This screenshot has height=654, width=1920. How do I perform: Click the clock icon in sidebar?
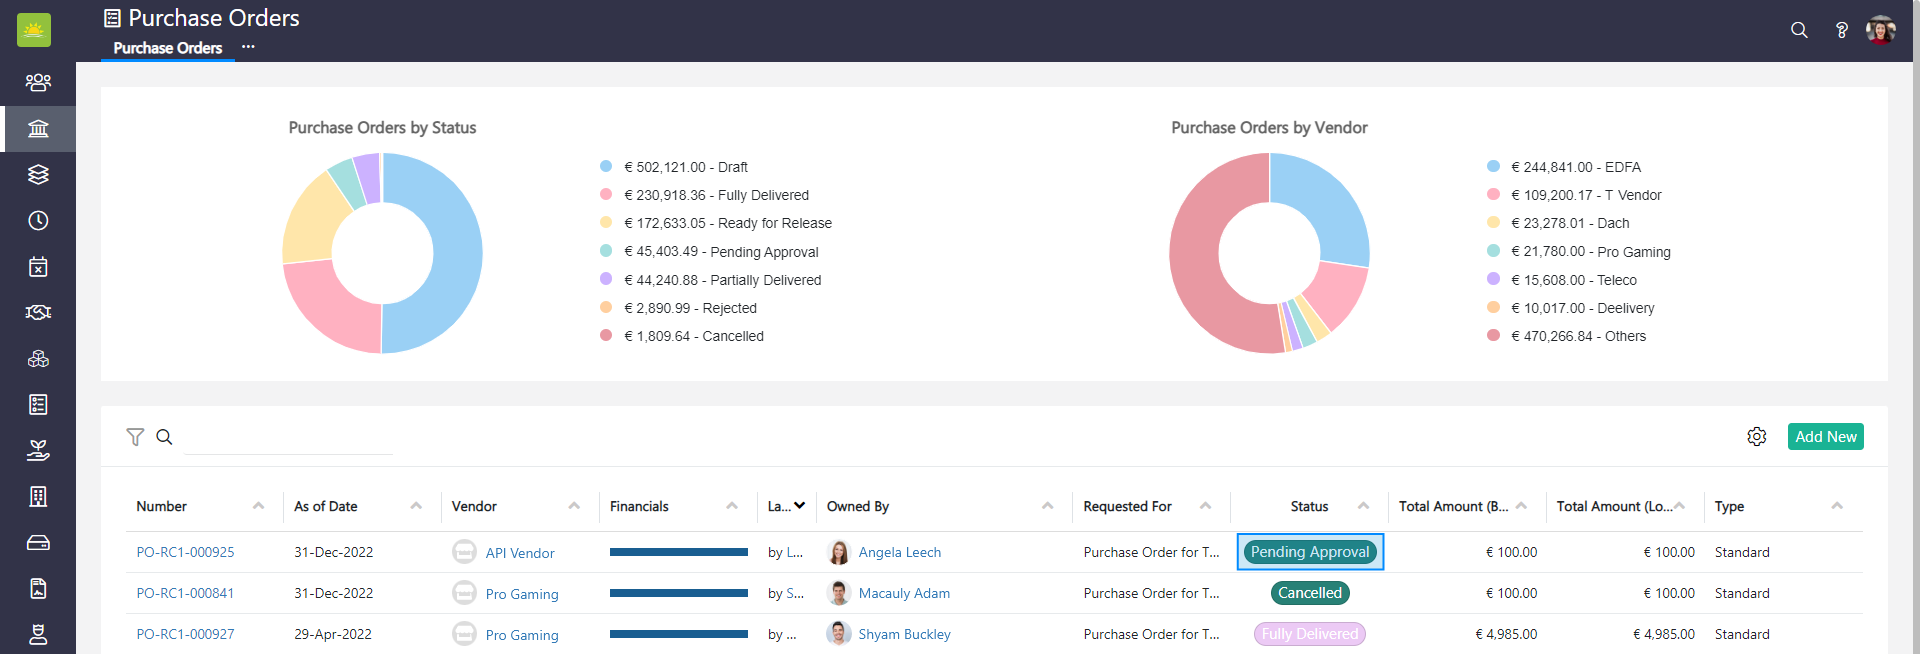[x=38, y=221]
